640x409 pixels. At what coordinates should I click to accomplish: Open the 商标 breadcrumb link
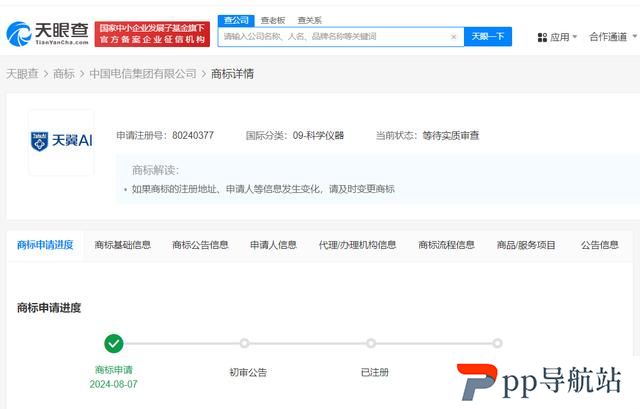[64, 74]
